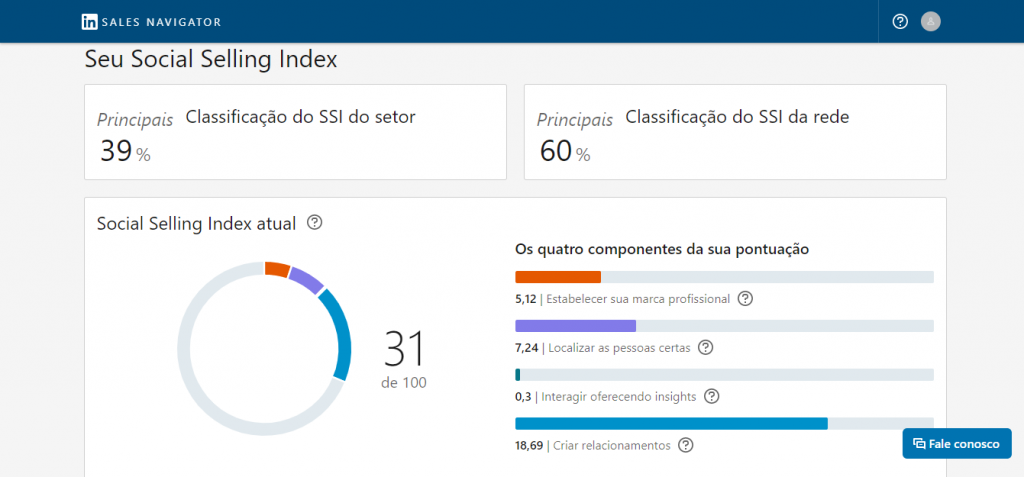Click help icon for Criar relacionamentos
Image resolution: width=1024 pixels, height=477 pixels.
pyautogui.click(x=686, y=445)
